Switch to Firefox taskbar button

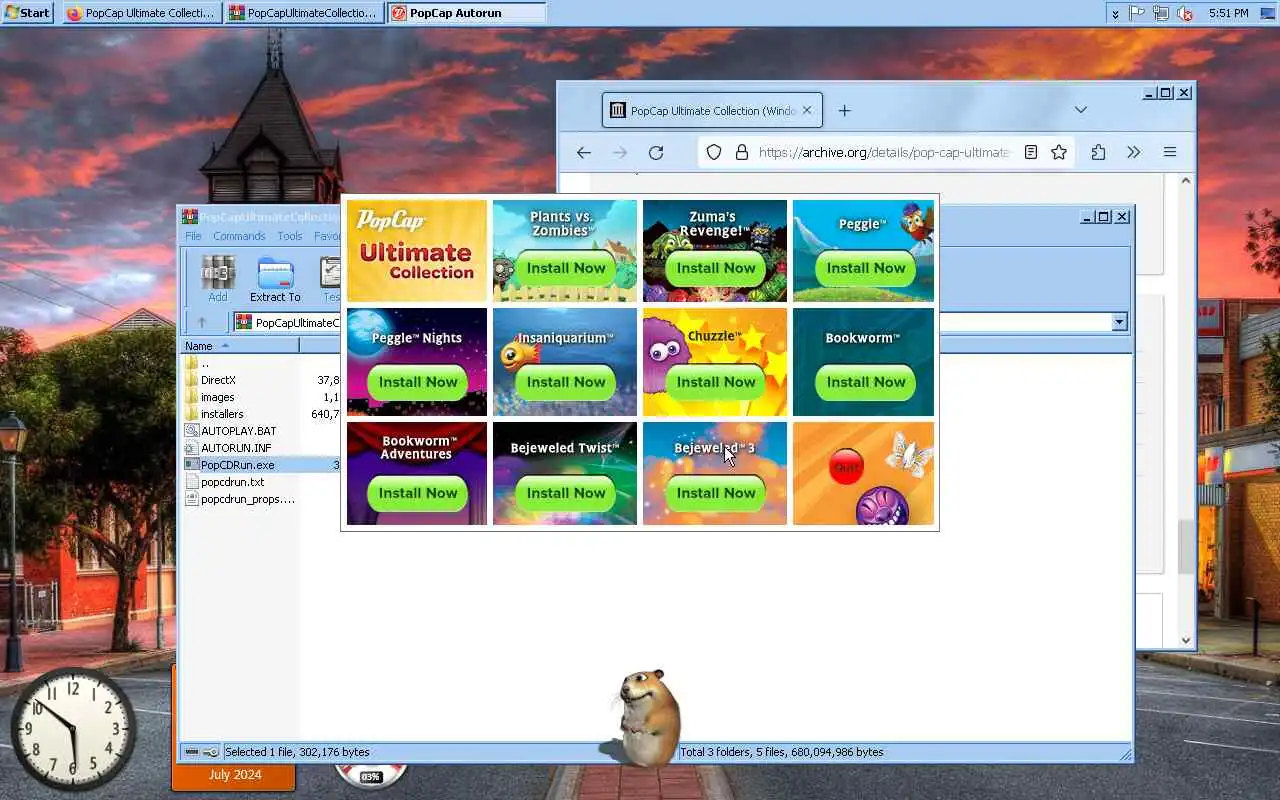pyautogui.click(x=141, y=13)
